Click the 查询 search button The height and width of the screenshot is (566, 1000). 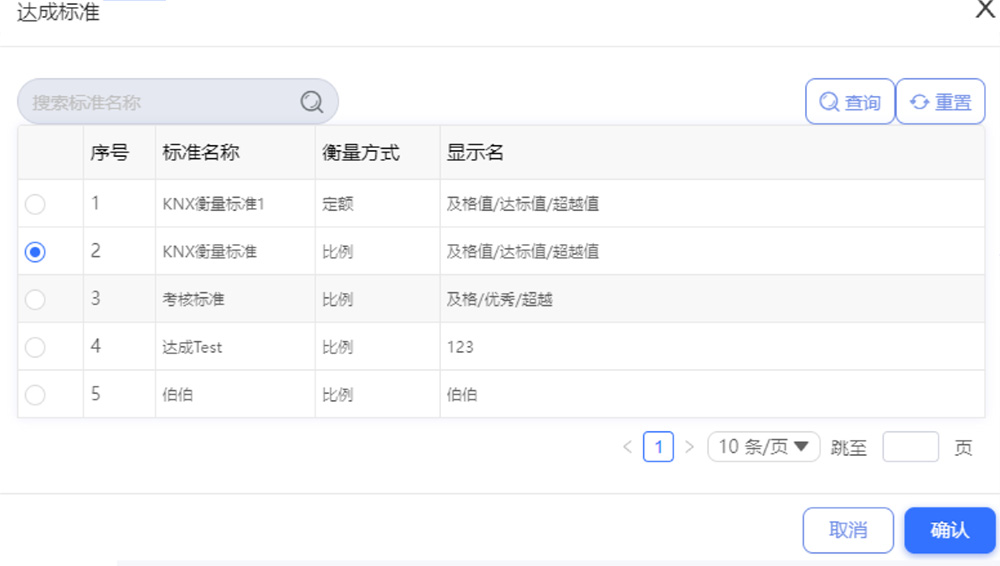click(850, 101)
